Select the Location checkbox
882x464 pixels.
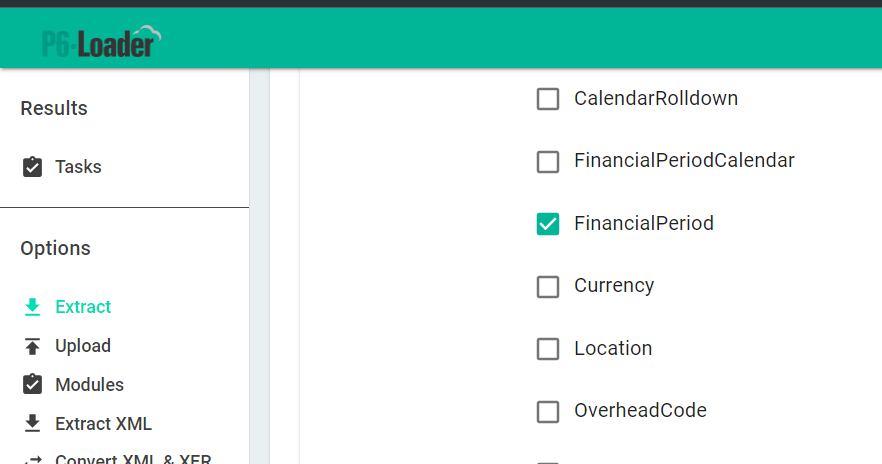pos(548,349)
